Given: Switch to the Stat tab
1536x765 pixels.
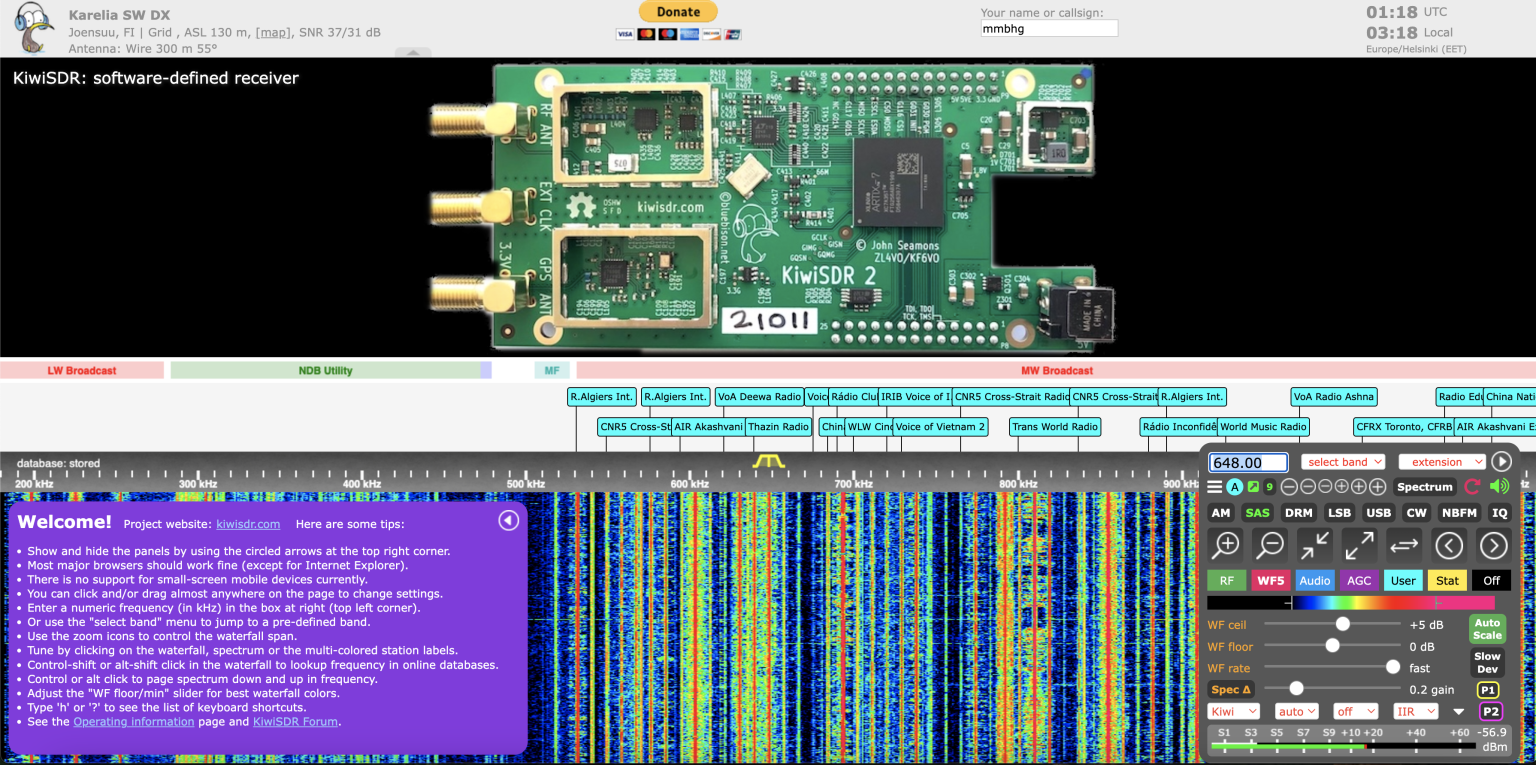Looking at the screenshot, I should (1447, 580).
